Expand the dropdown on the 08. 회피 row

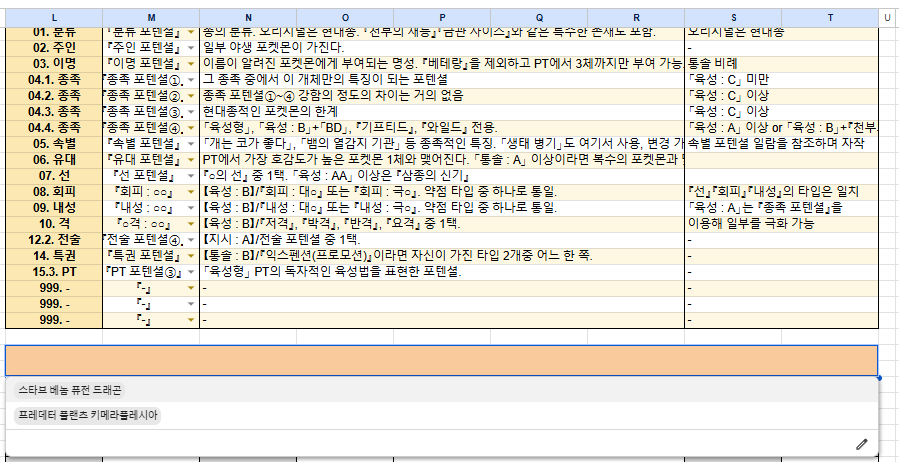tap(191, 192)
